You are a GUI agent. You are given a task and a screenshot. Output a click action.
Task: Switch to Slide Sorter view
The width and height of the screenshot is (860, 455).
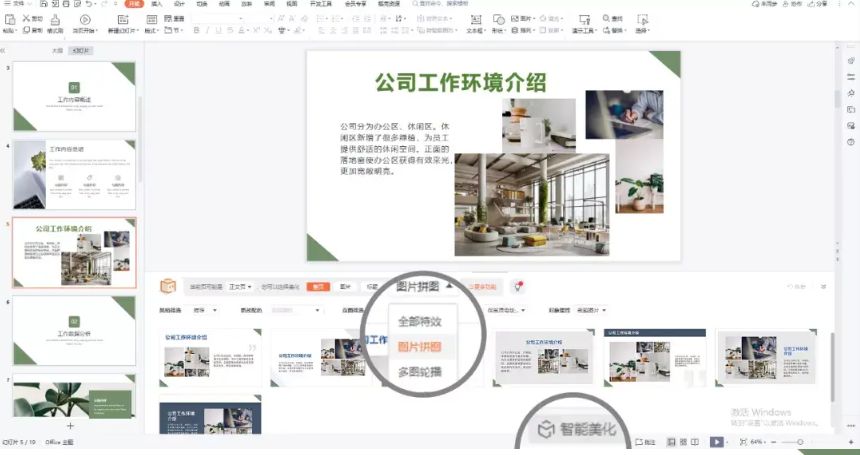coord(683,442)
